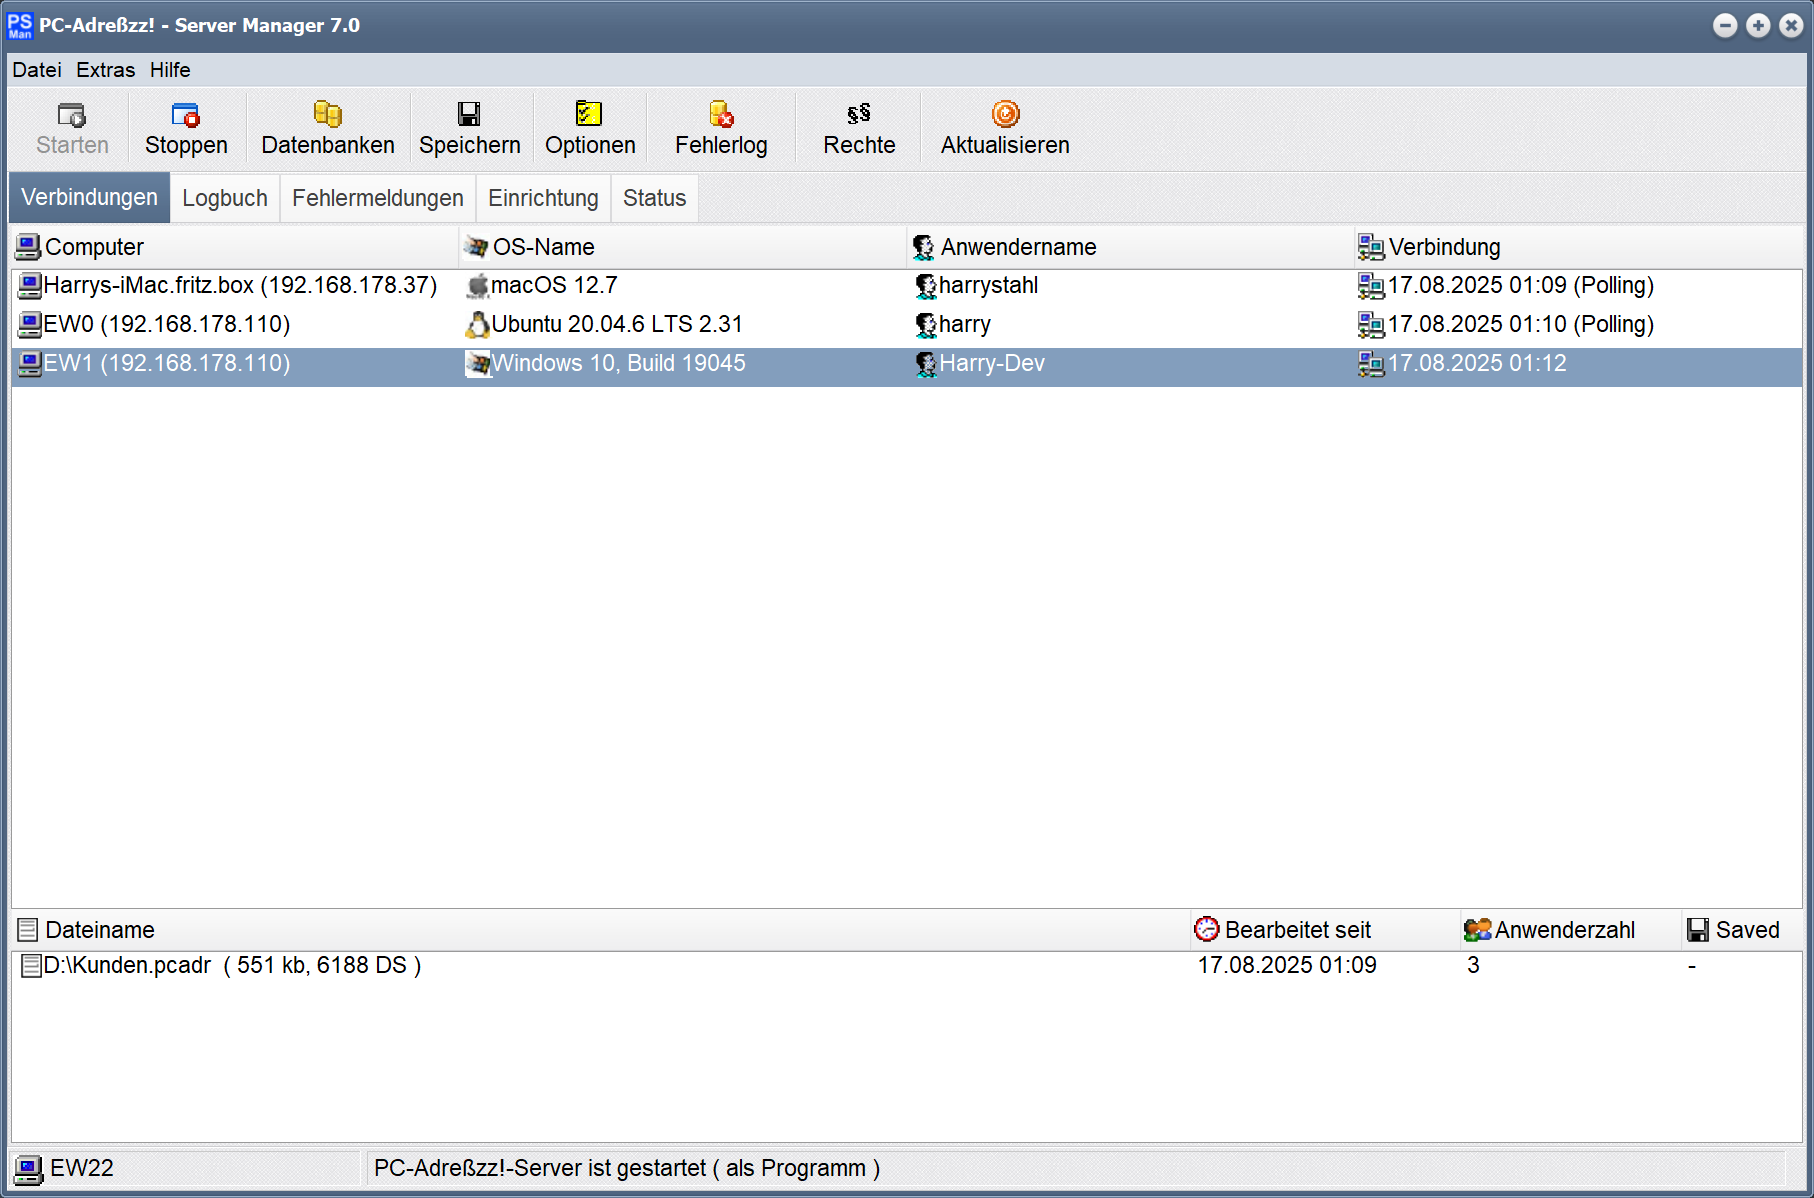Sort by the OS-Name column header
The height and width of the screenshot is (1198, 1814).
(x=683, y=247)
